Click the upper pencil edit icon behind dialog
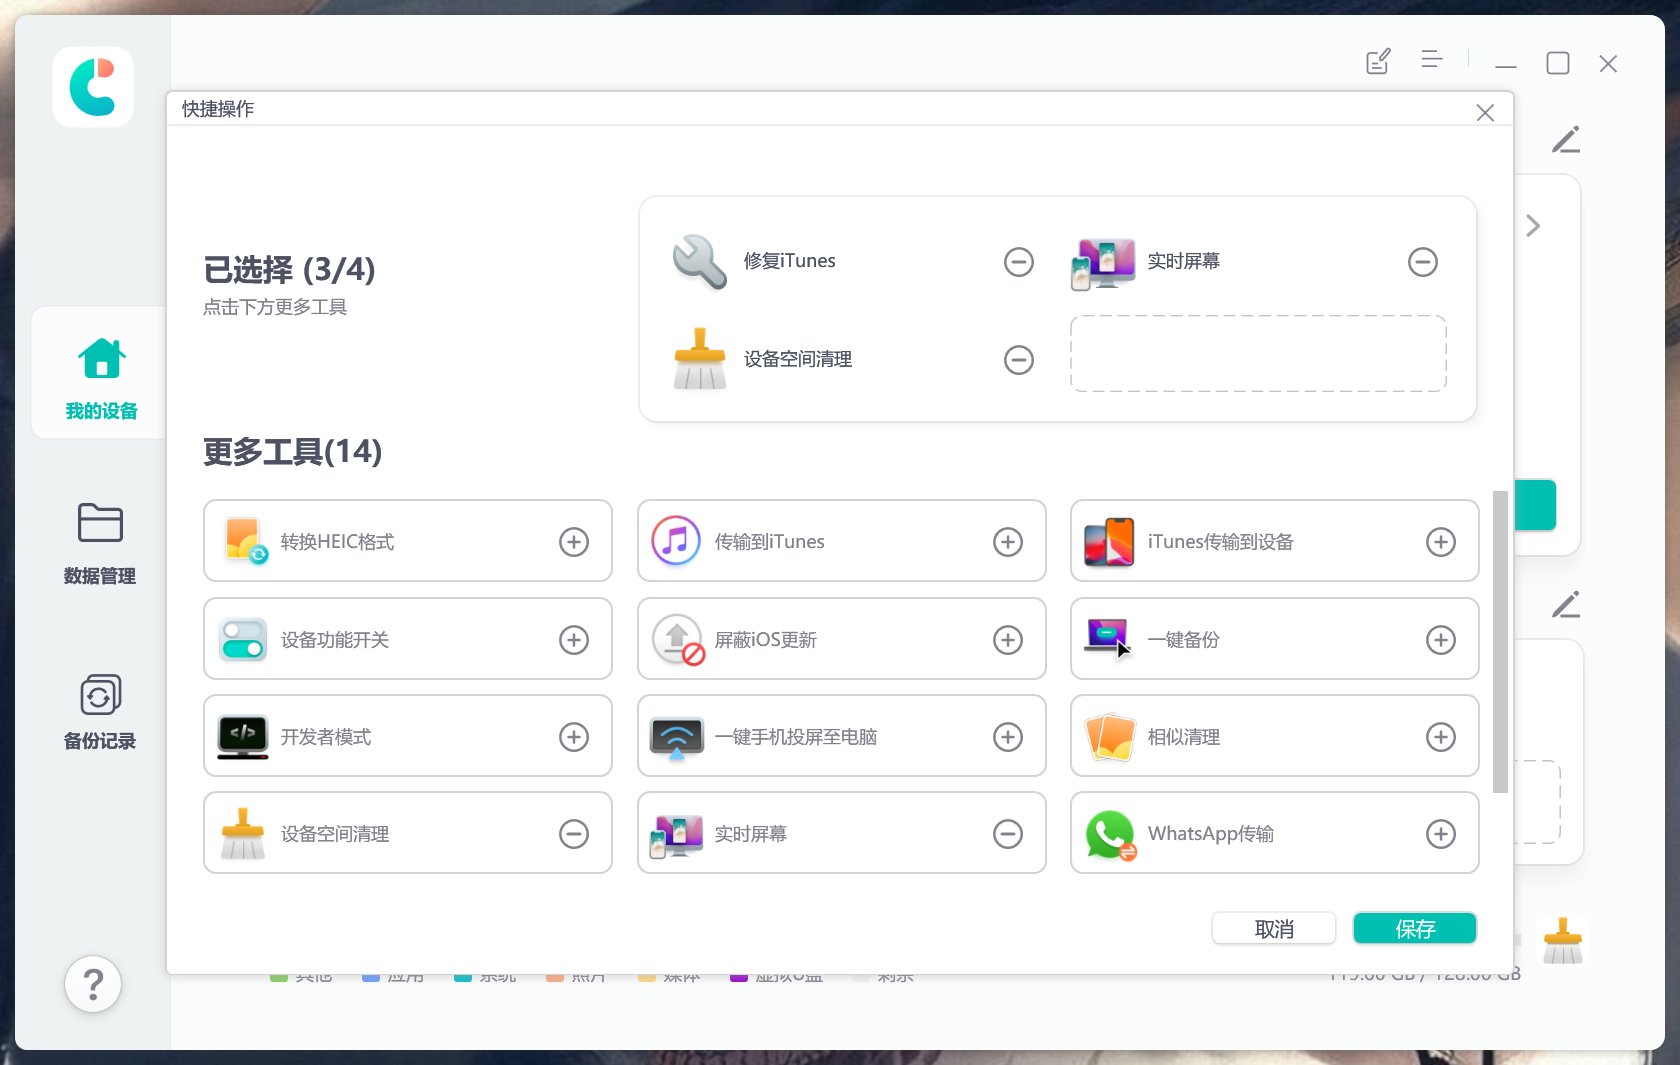The height and width of the screenshot is (1065, 1680). tap(1566, 140)
